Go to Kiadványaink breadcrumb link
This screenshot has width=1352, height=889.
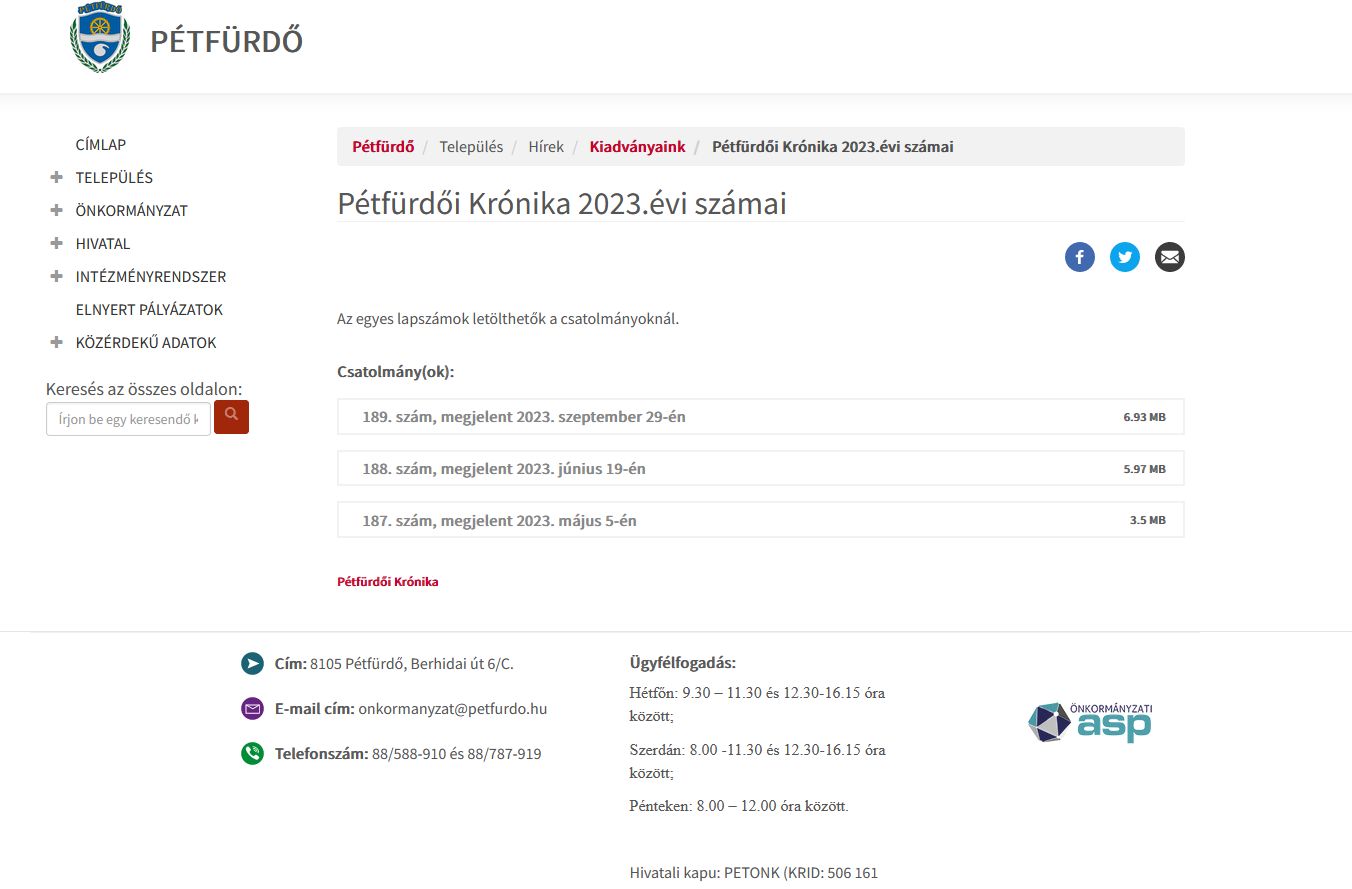[637, 147]
